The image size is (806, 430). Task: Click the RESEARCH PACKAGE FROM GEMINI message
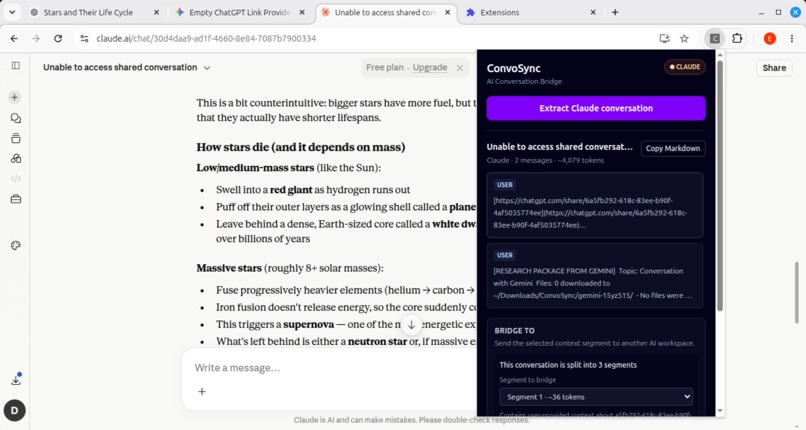pos(595,276)
